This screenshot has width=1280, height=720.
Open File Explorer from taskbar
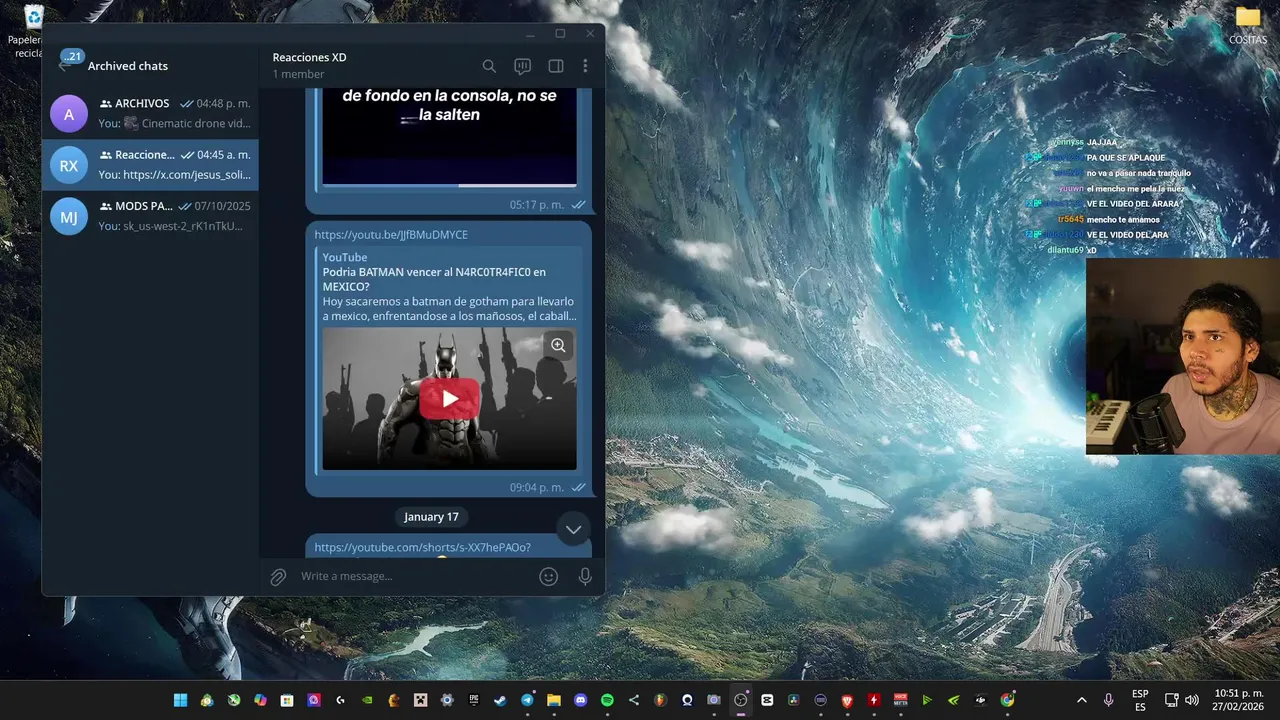click(x=553, y=700)
